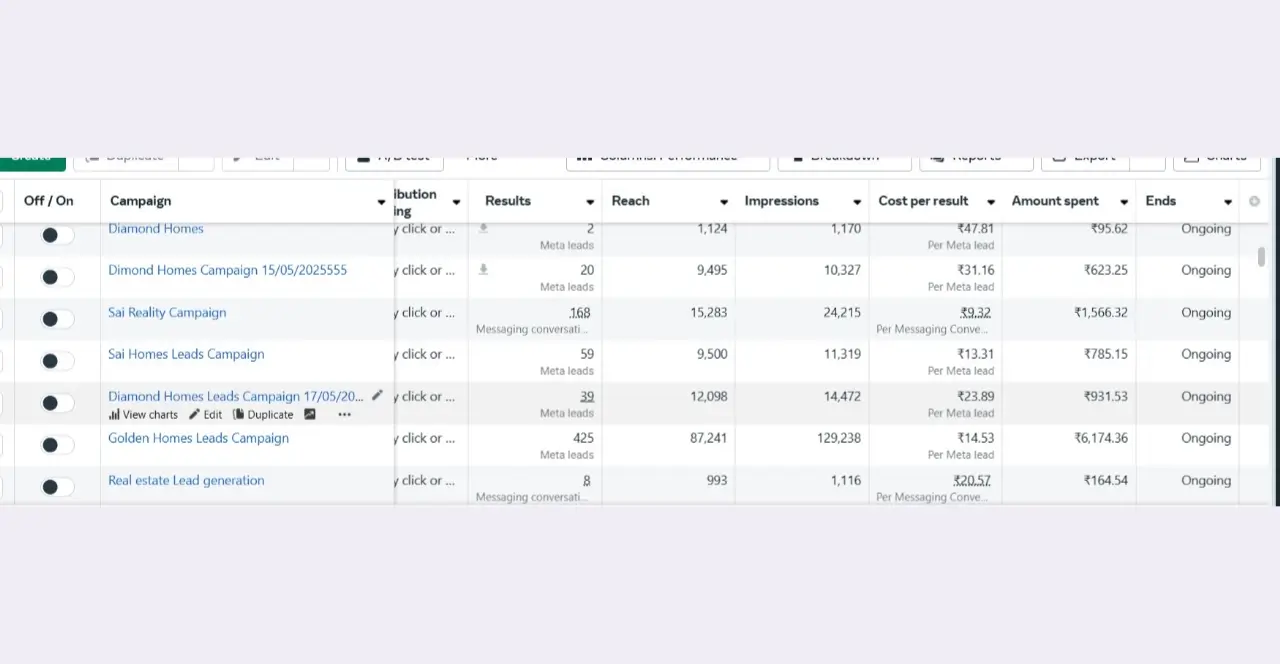Click download icon beside the 20 Meta leads result
The image size is (1280, 664).
(x=483, y=270)
